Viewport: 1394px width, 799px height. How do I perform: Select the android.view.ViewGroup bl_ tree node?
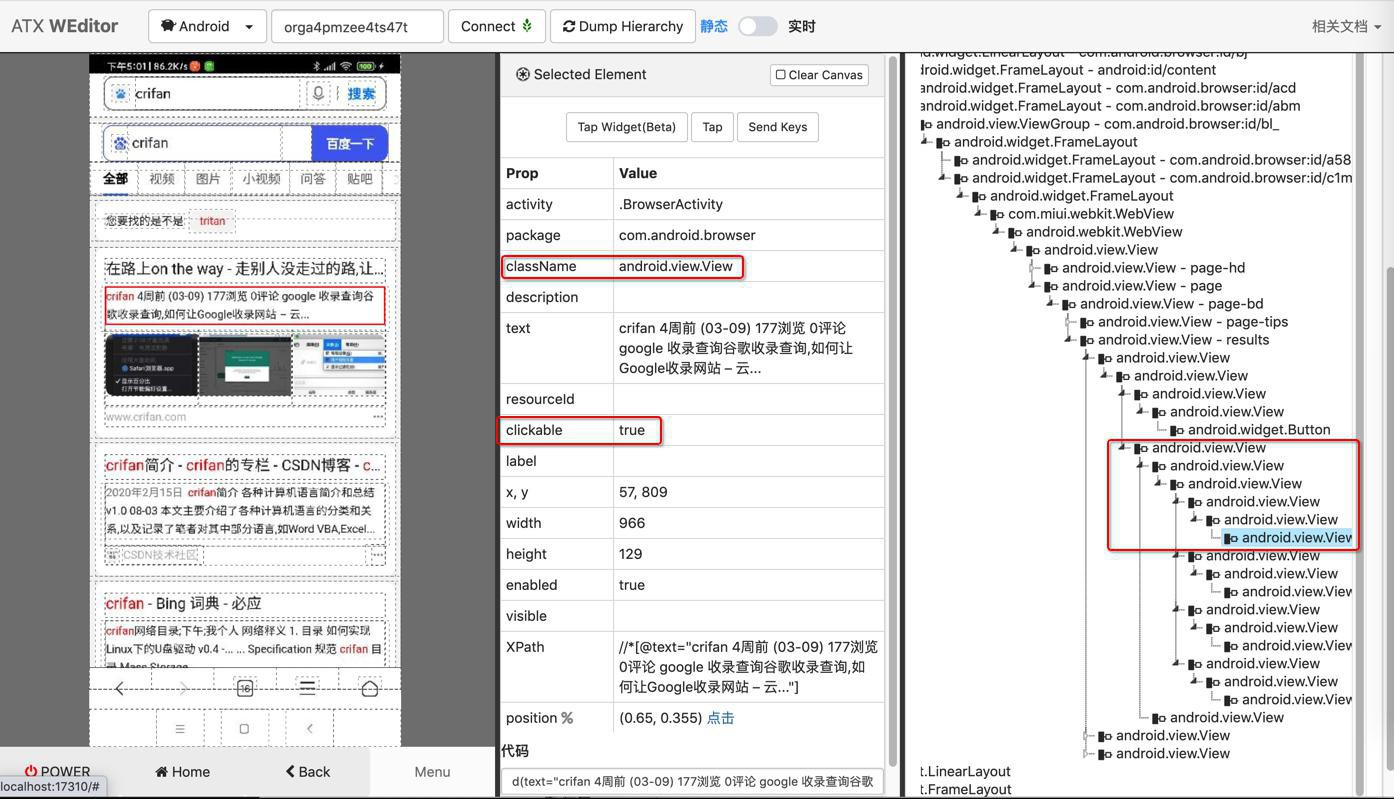(1107, 124)
